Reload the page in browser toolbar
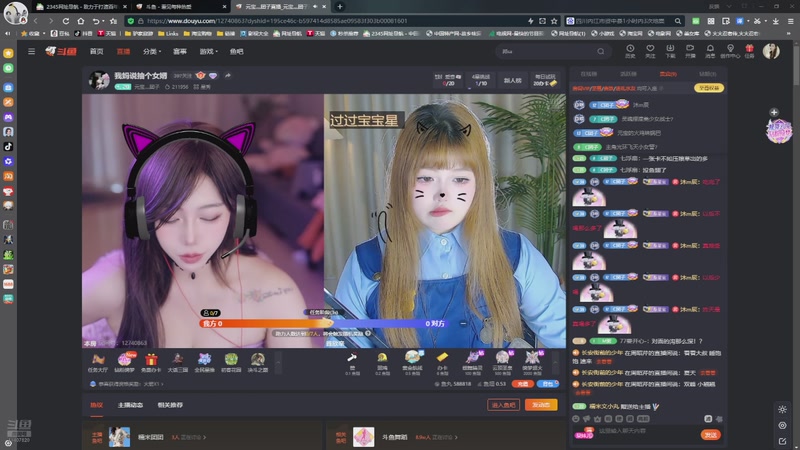Screen dimensions: 800x450 (x=66, y=21)
